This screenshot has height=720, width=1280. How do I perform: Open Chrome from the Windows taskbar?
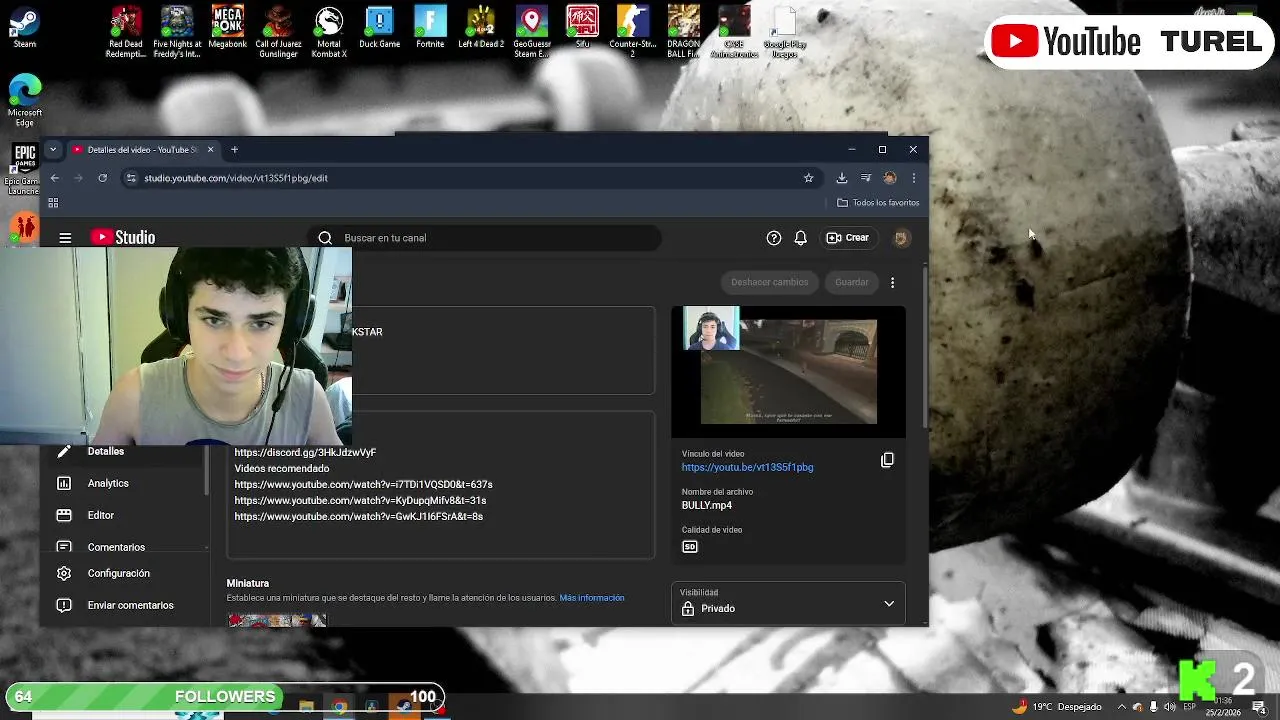[340, 706]
